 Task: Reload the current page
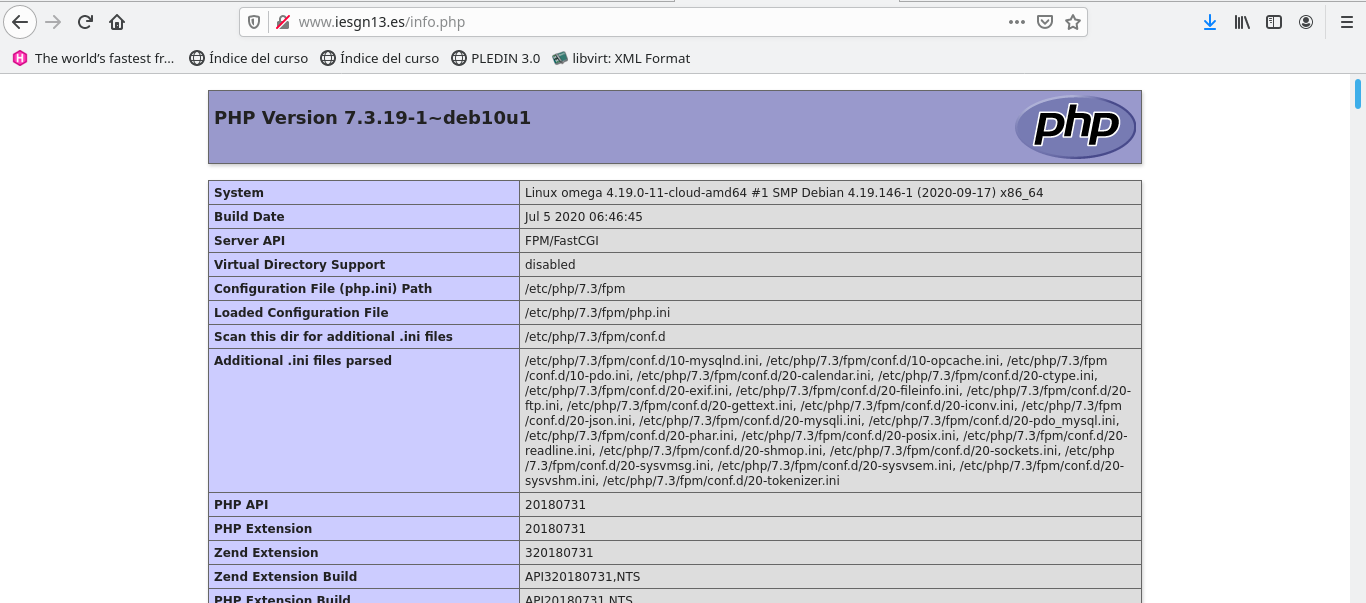(85, 22)
